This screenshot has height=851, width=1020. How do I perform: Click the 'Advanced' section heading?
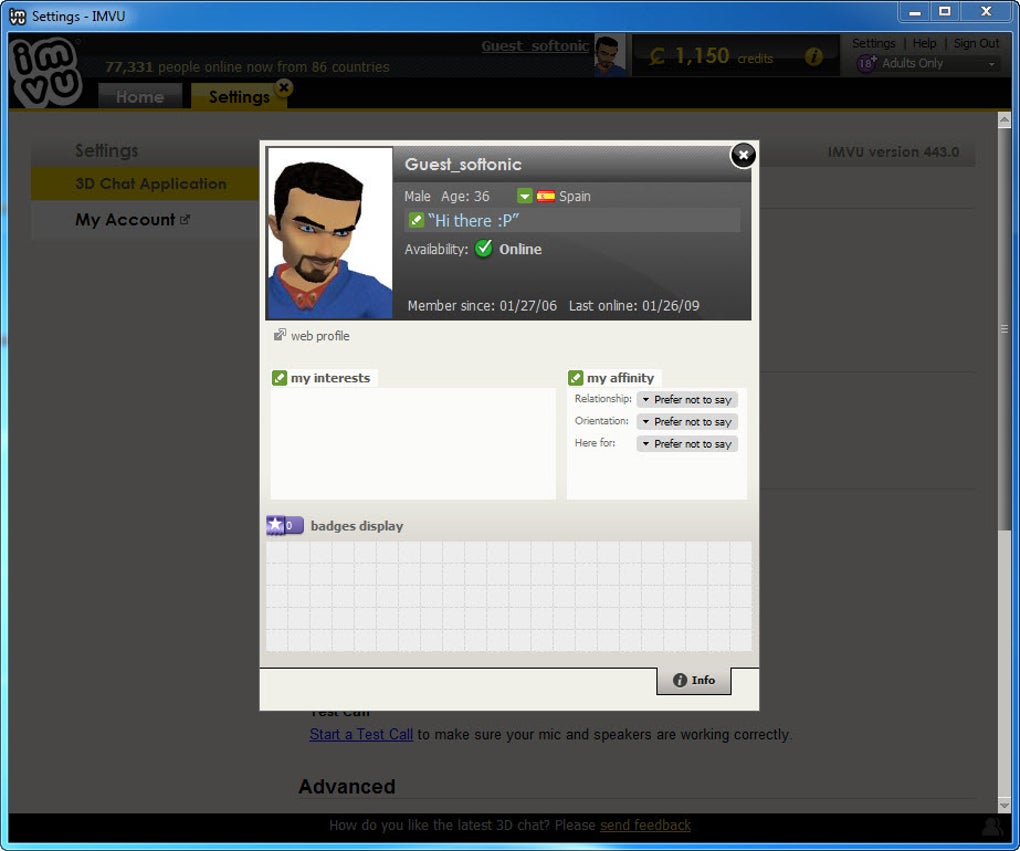[x=347, y=786]
